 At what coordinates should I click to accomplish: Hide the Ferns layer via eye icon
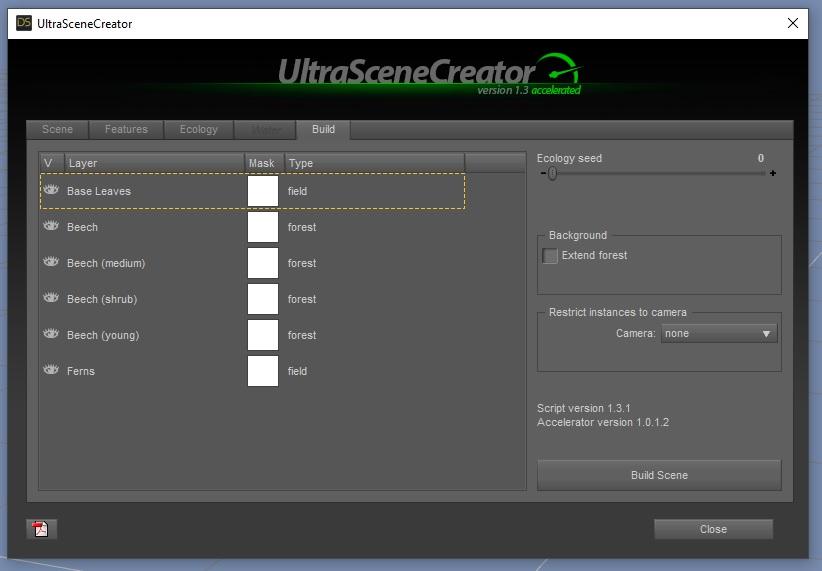pos(51,370)
